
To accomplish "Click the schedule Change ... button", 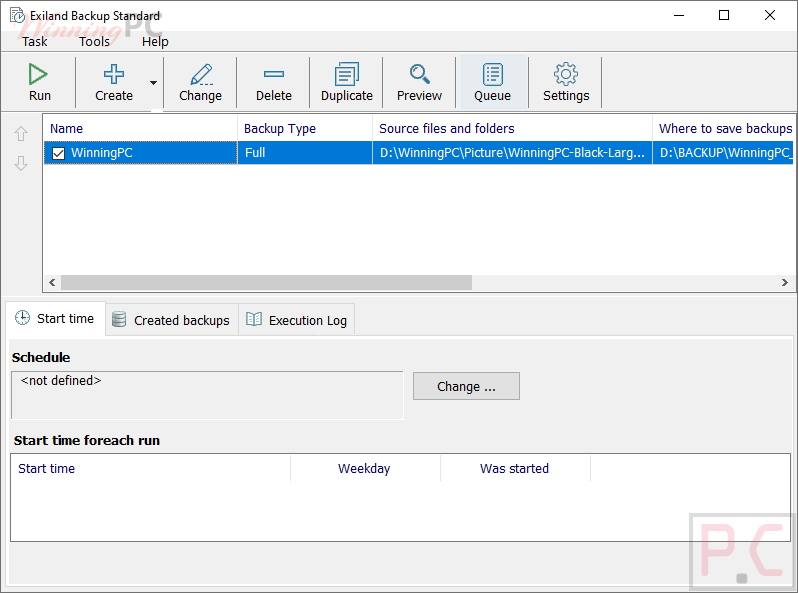I will (x=466, y=386).
